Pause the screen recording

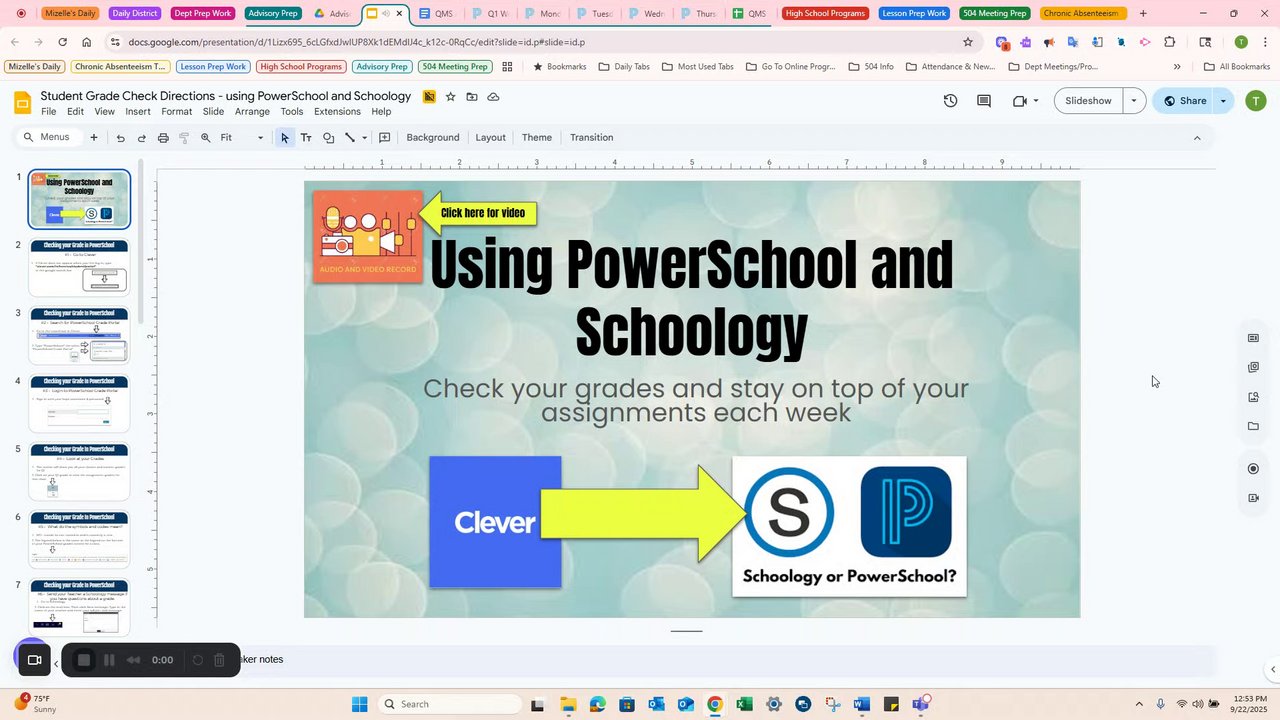click(x=110, y=660)
